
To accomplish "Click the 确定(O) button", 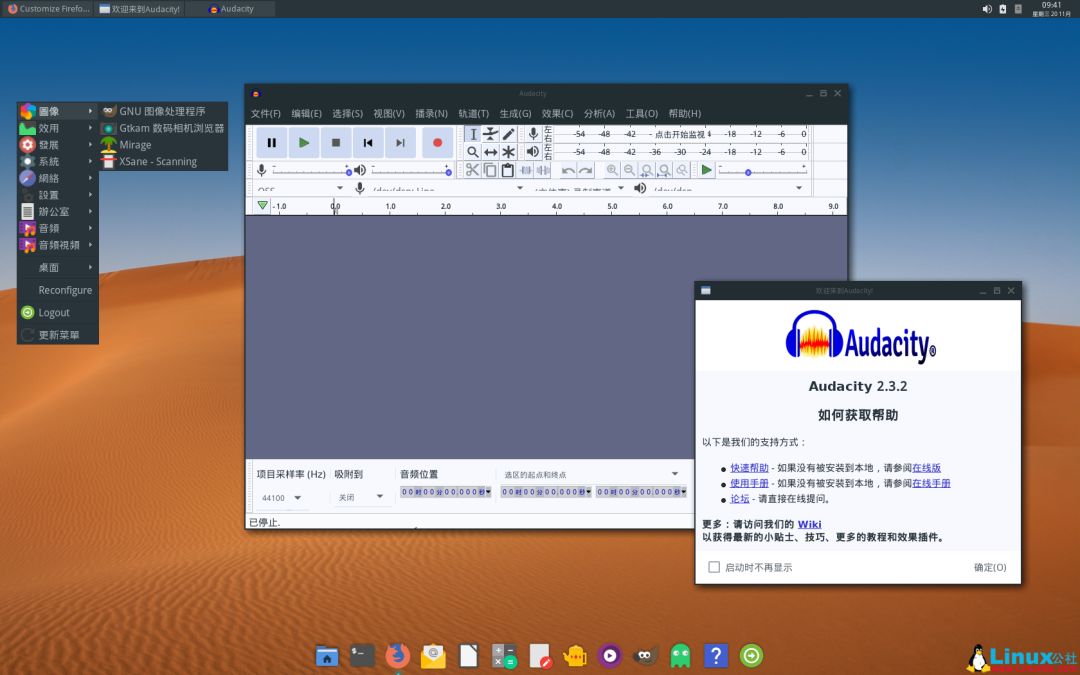I will click(x=990, y=567).
